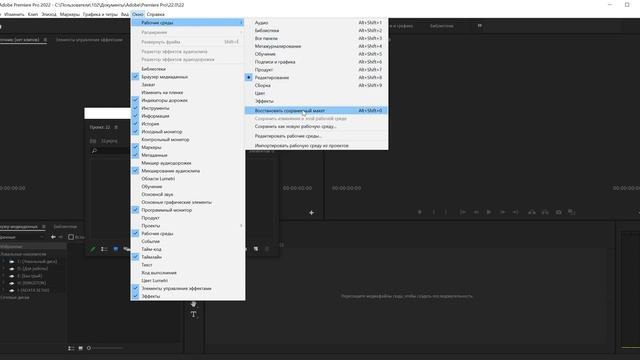Viewport: 640px width, 360px height.
Task: Open the Окно menu in menu bar
Action: point(138,14)
